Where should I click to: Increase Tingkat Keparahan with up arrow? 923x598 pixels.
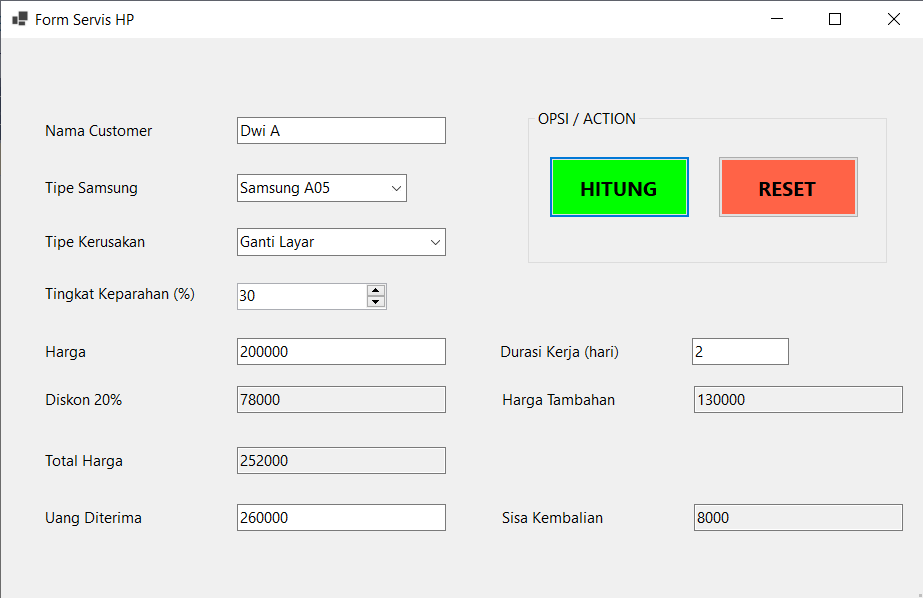[x=376, y=290]
